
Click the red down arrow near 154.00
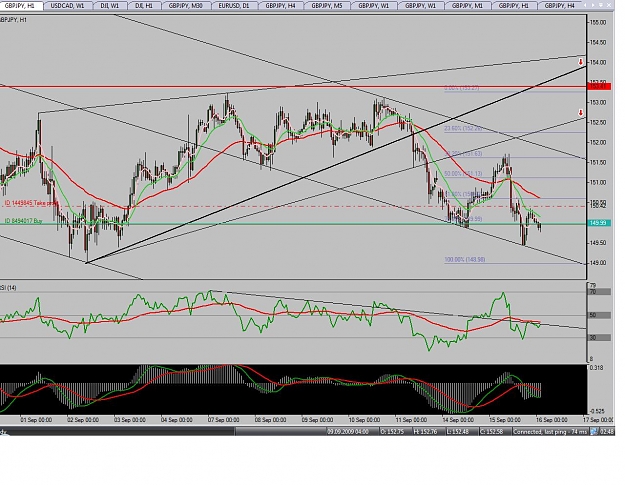581,62
